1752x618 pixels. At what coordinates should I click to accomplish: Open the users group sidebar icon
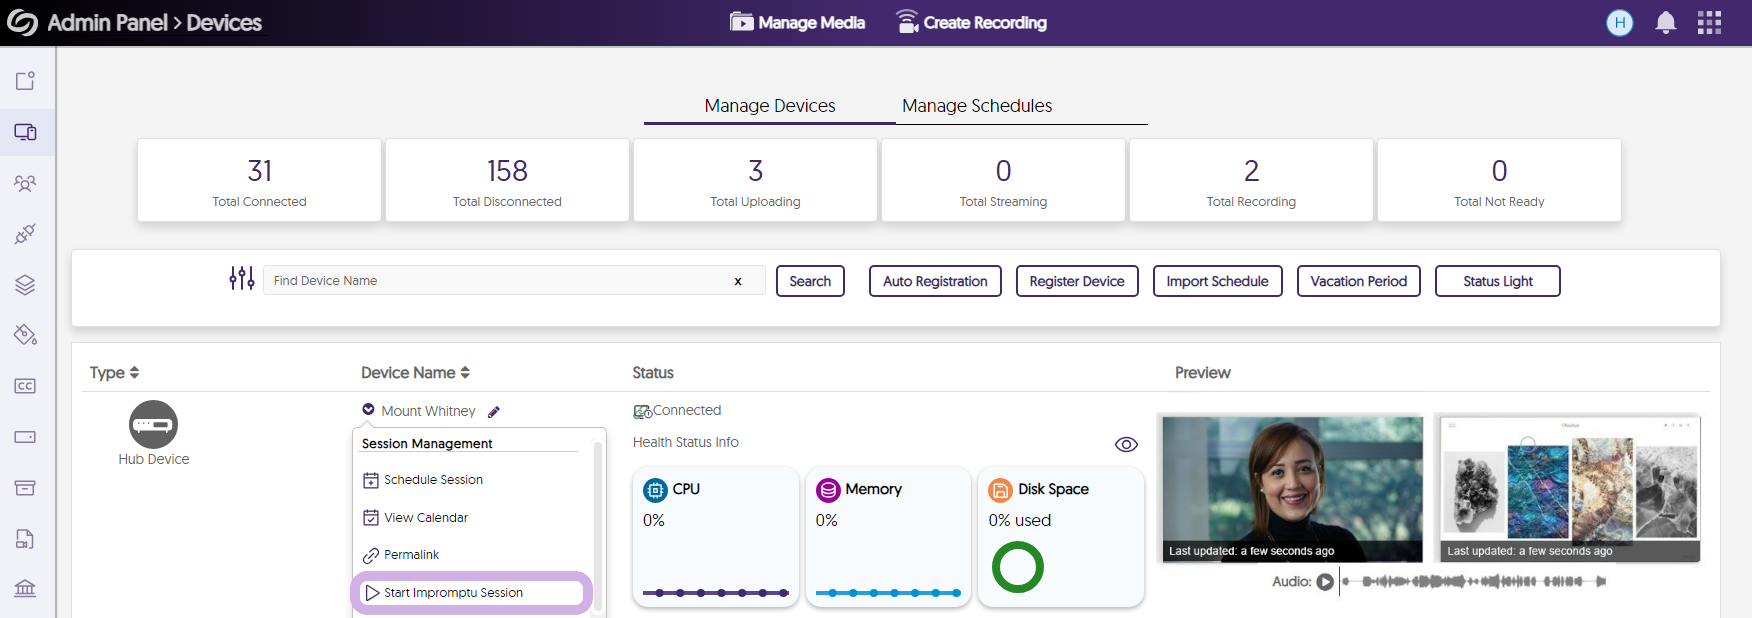(25, 183)
